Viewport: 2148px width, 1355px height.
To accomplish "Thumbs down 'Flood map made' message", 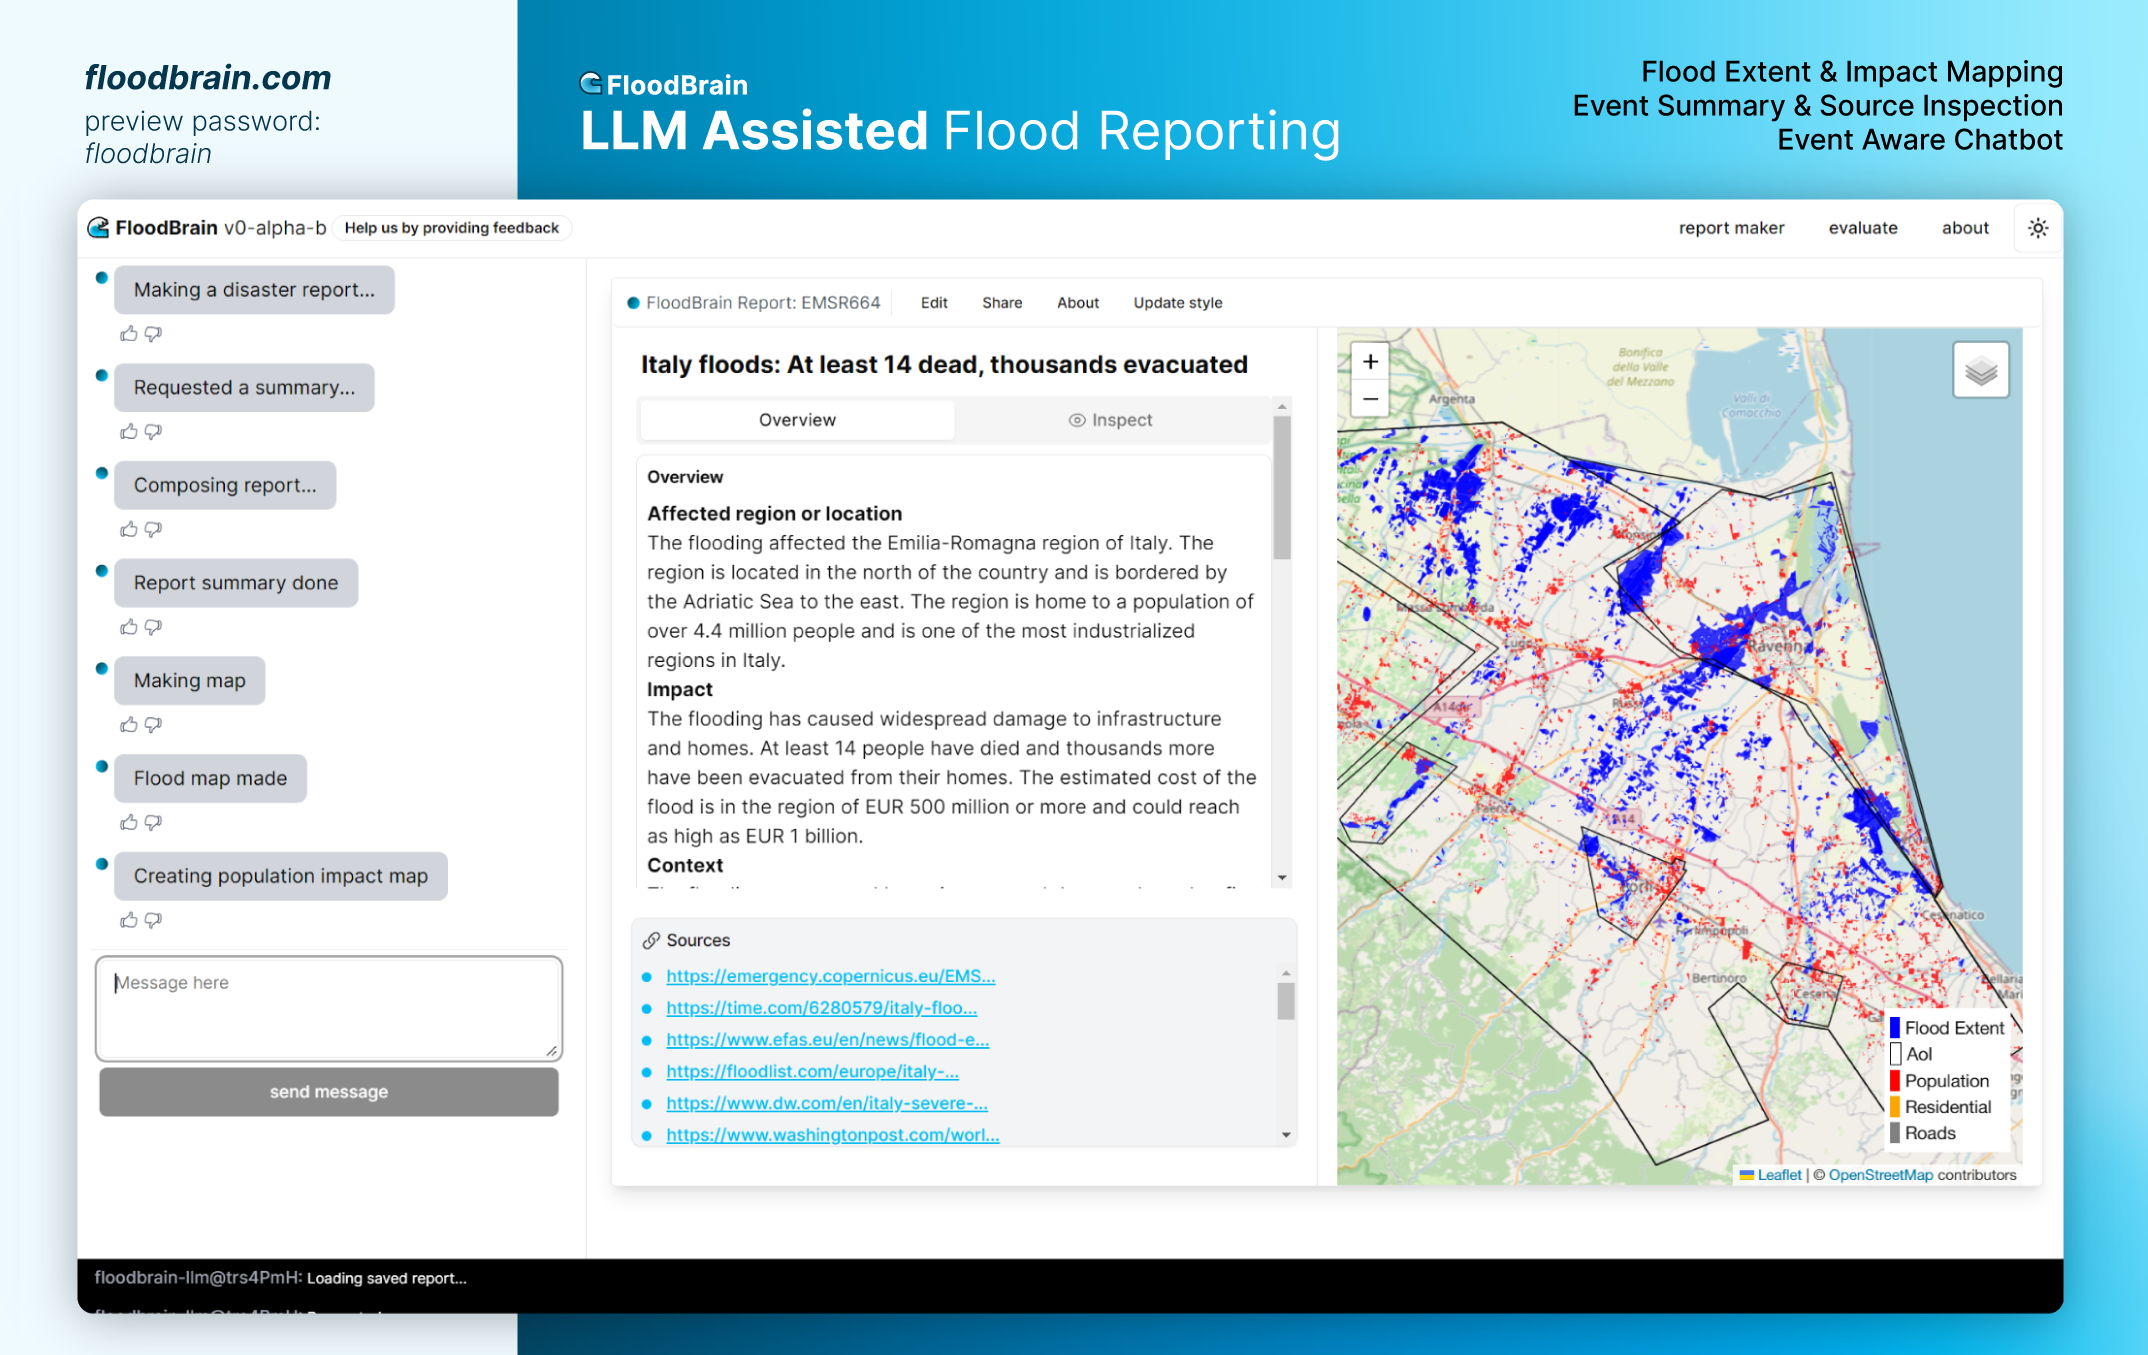I will point(153,823).
